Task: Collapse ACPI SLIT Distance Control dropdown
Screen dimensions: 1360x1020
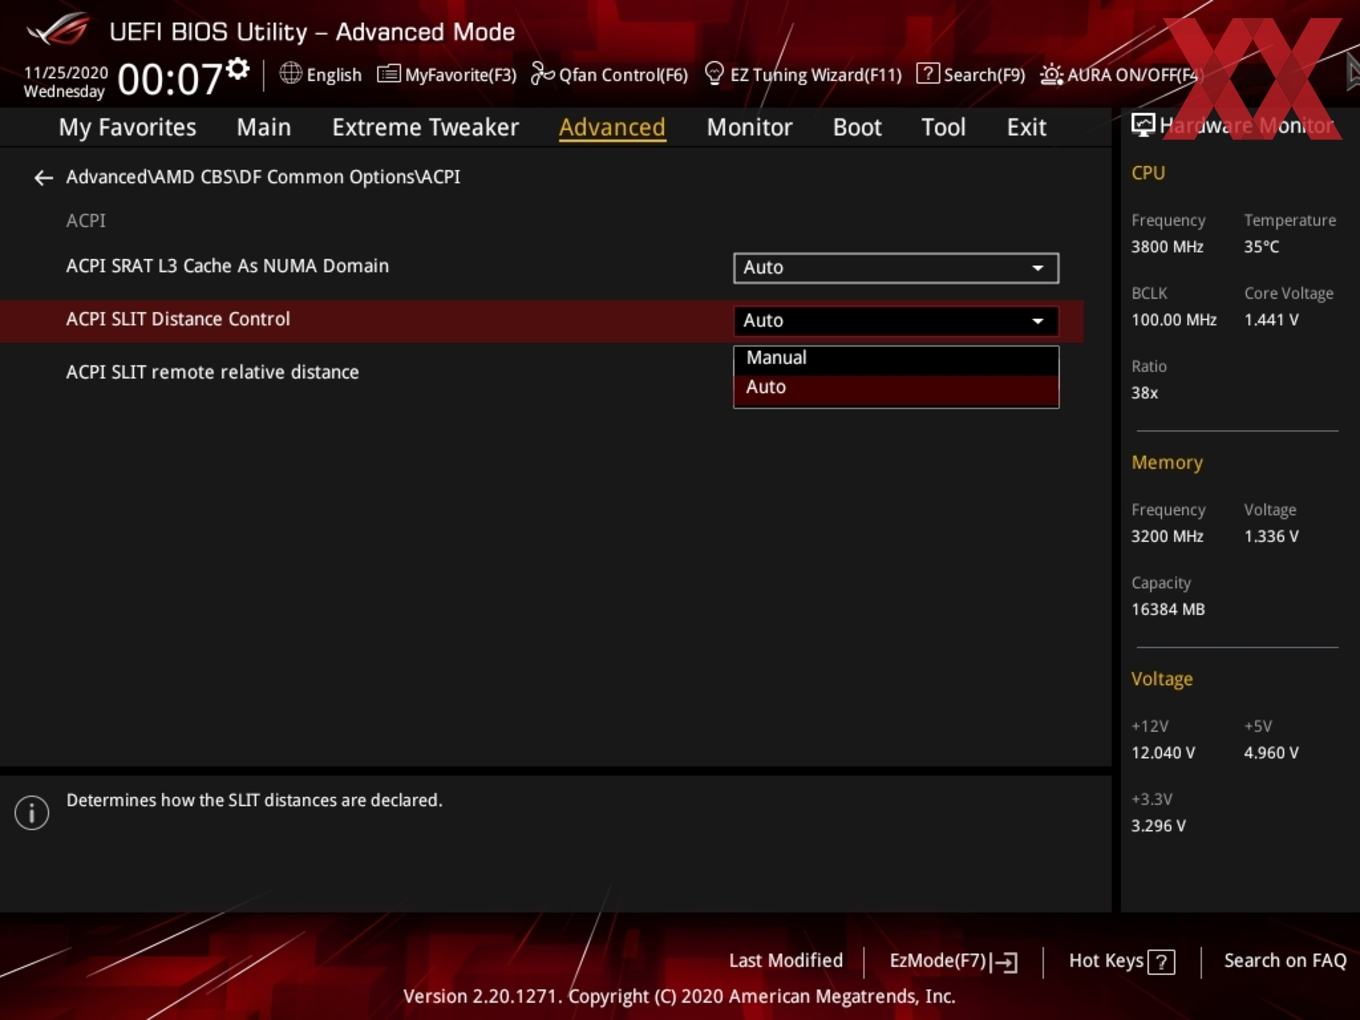Action: pos(896,320)
